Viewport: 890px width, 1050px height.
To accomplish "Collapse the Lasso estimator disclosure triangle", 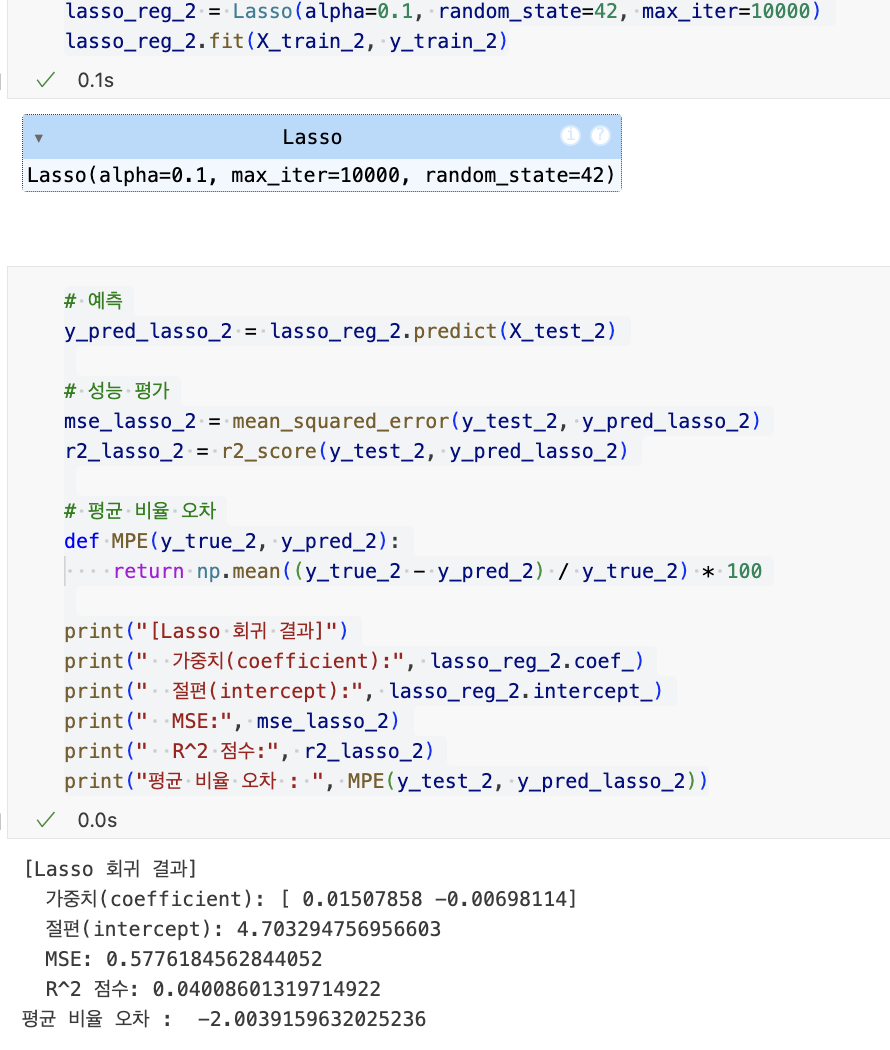I will [39, 138].
